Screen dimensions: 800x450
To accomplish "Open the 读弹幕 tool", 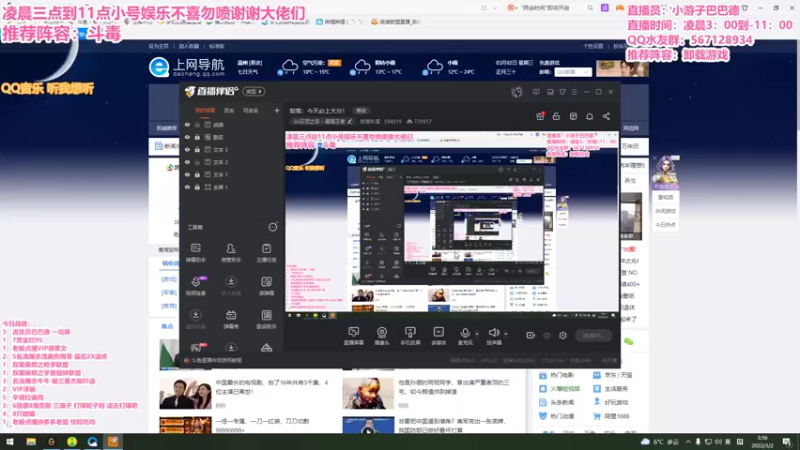I will pyautogui.click(x=266, y=286).
